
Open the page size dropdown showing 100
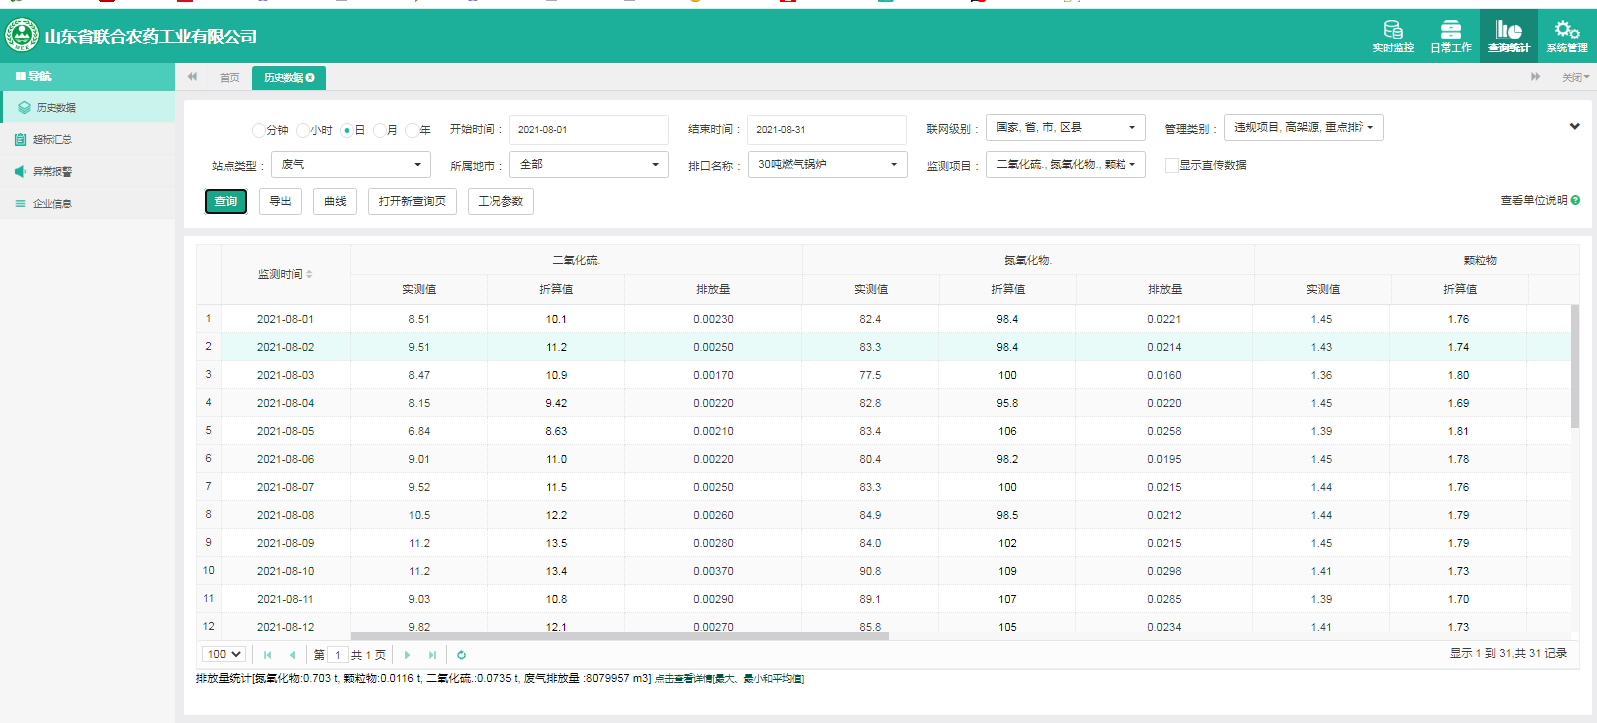tap(224, 654)
